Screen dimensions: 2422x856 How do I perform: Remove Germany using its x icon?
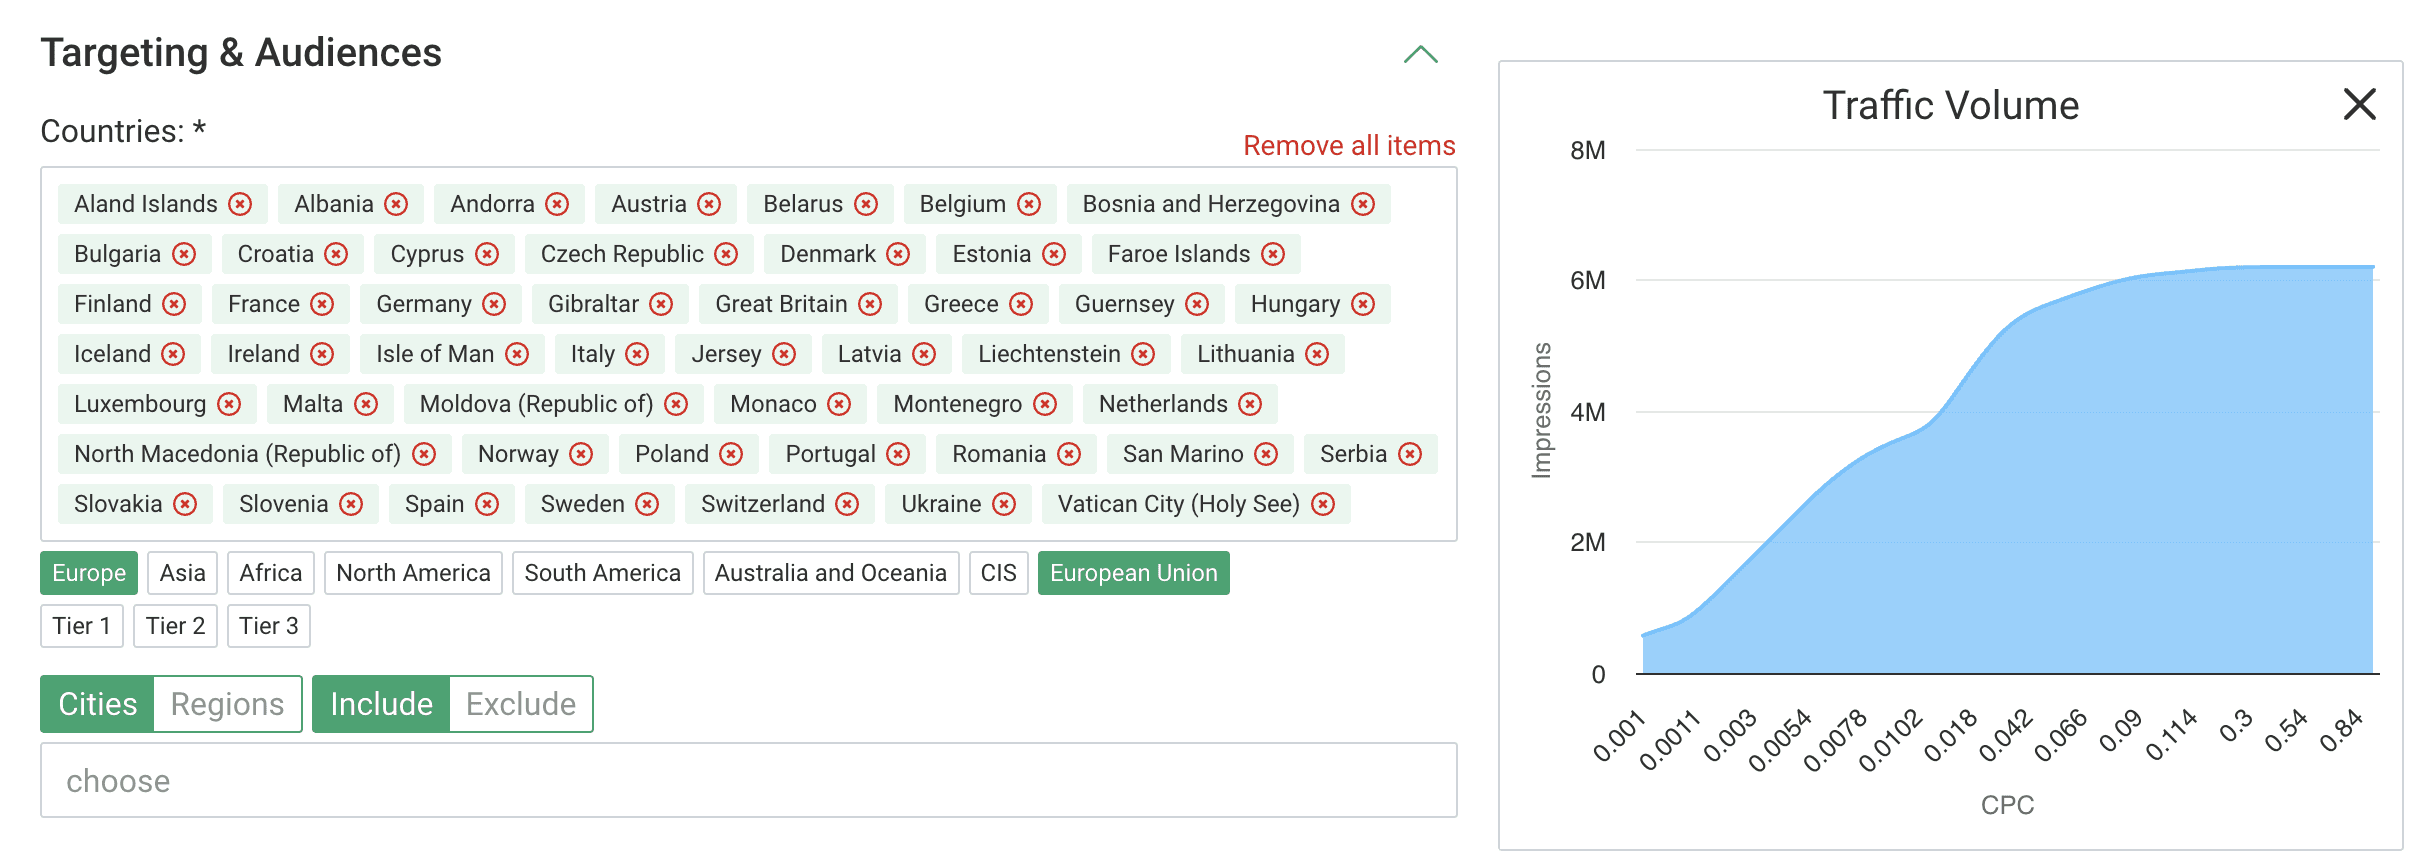[x=494, y=304]
